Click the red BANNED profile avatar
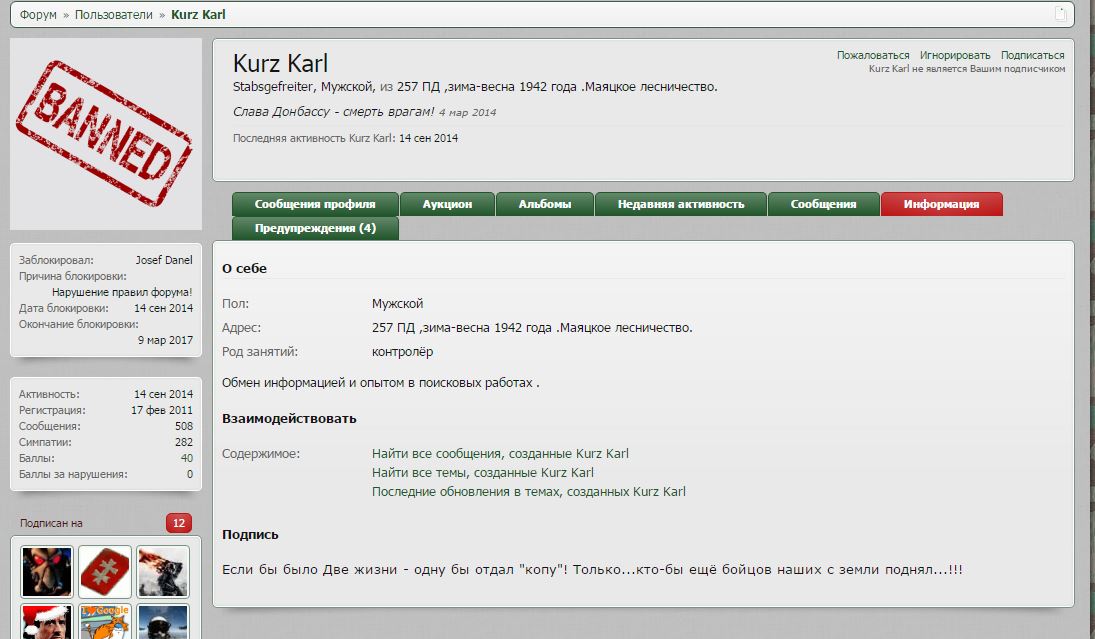The image size is (1095, 639). click(x=105, y=134)
